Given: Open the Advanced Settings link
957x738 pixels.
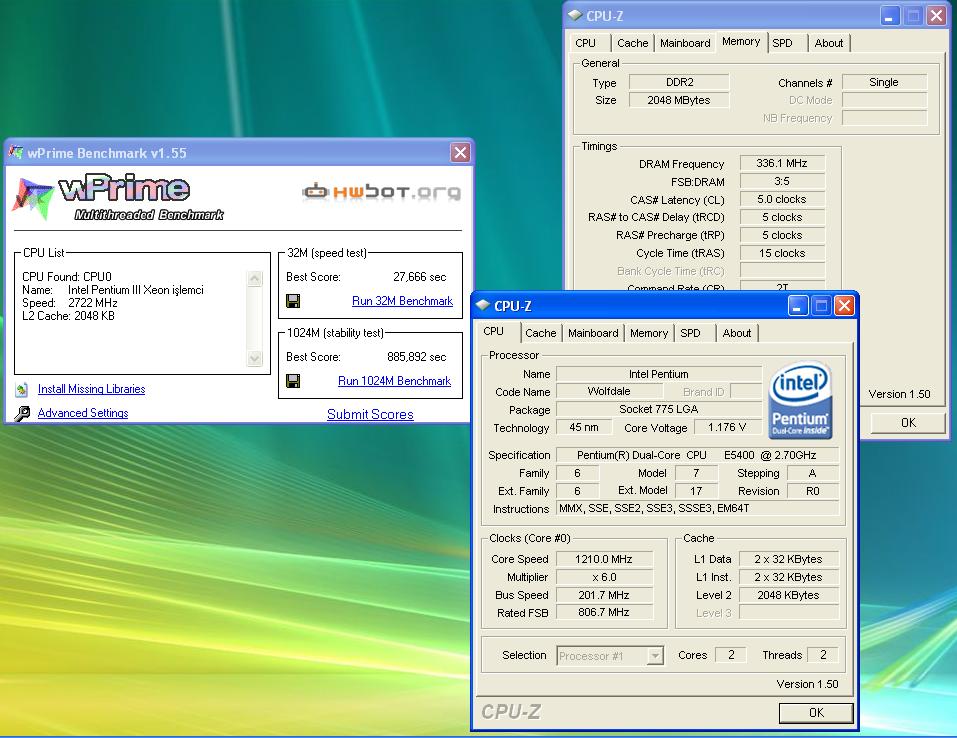Looking at the screenshot, I should point(83,413).
